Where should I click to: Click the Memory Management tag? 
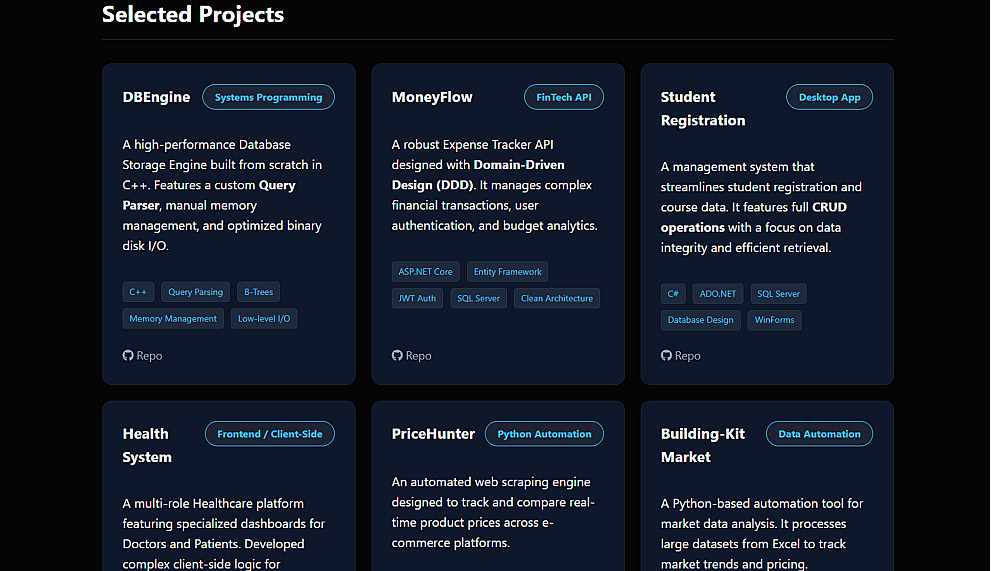click(173, 319)
